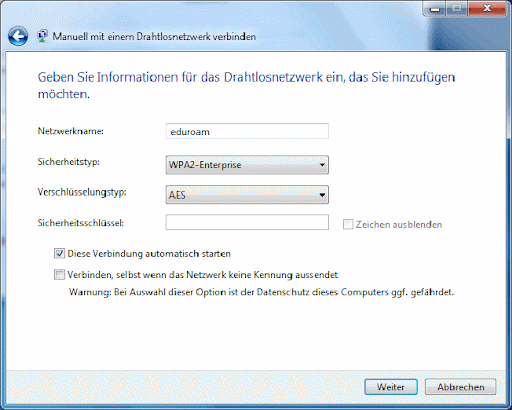Open the Verschlüsselungstyp dropdown showing AES
512x410 pixels.
click(x=247, y=195)
